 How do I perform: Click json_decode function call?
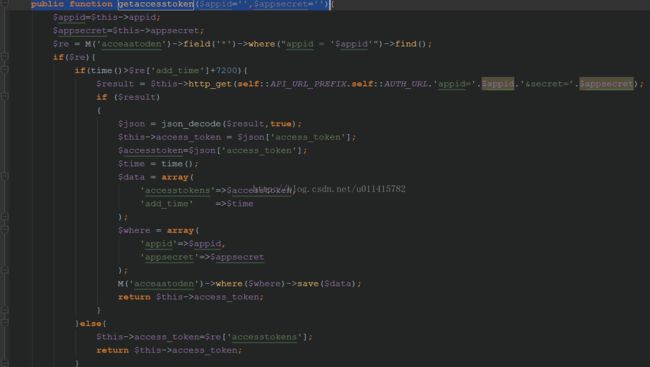pos(191,124)
